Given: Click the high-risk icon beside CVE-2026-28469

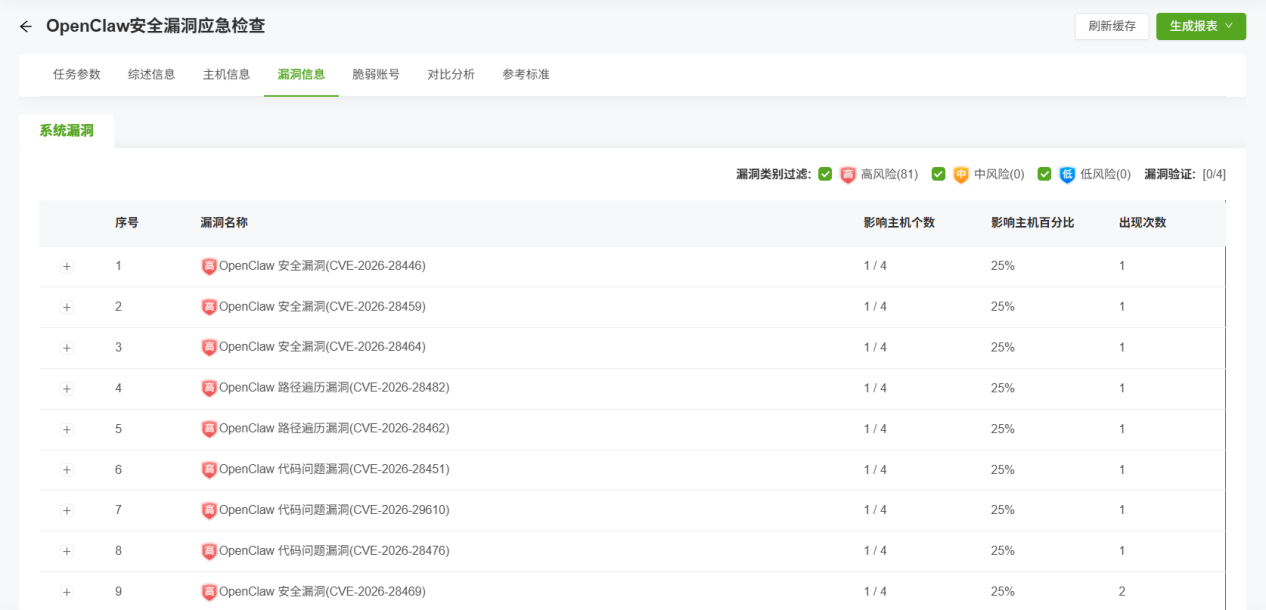Looking at the screenshot, I should pos(209,591).
